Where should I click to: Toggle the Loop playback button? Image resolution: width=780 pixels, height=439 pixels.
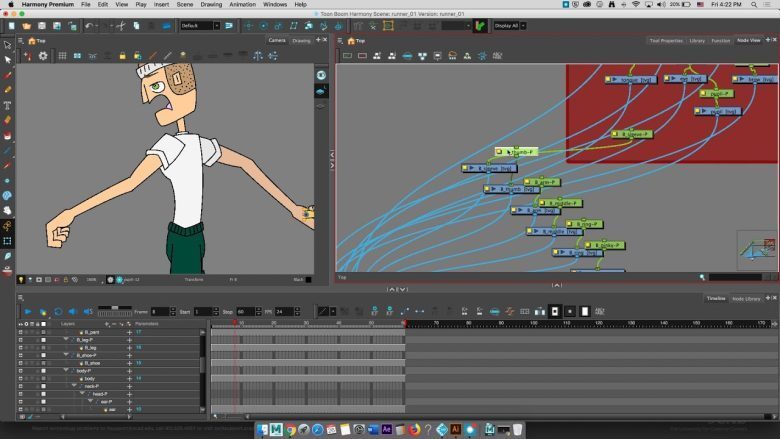pos(58,312)
